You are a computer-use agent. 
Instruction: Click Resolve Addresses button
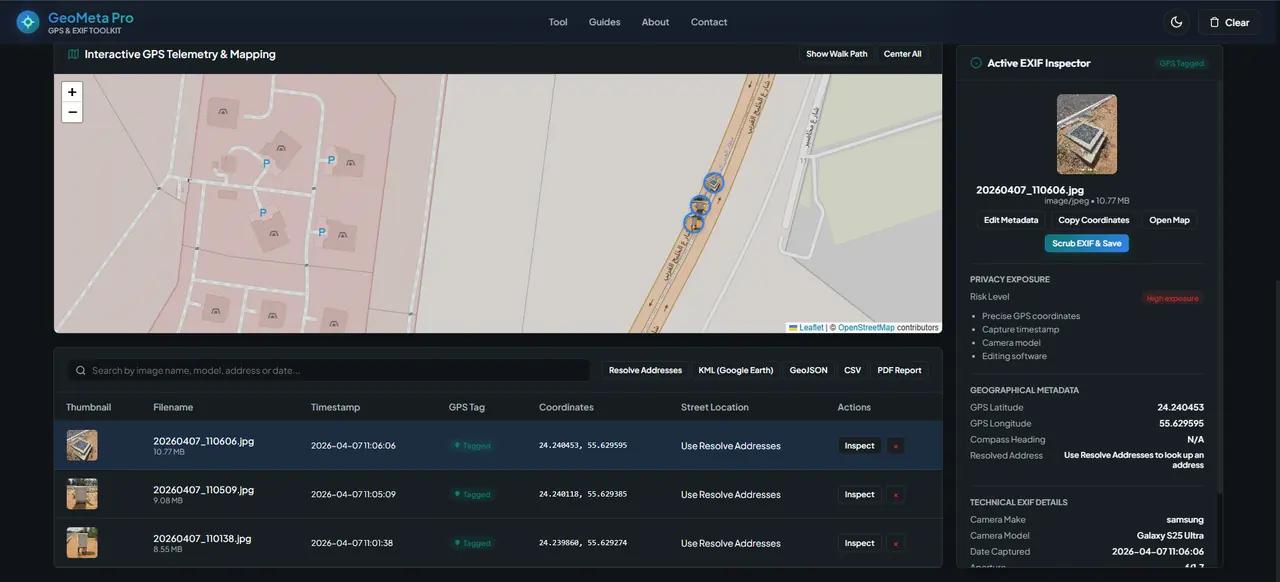click(645, 370)
